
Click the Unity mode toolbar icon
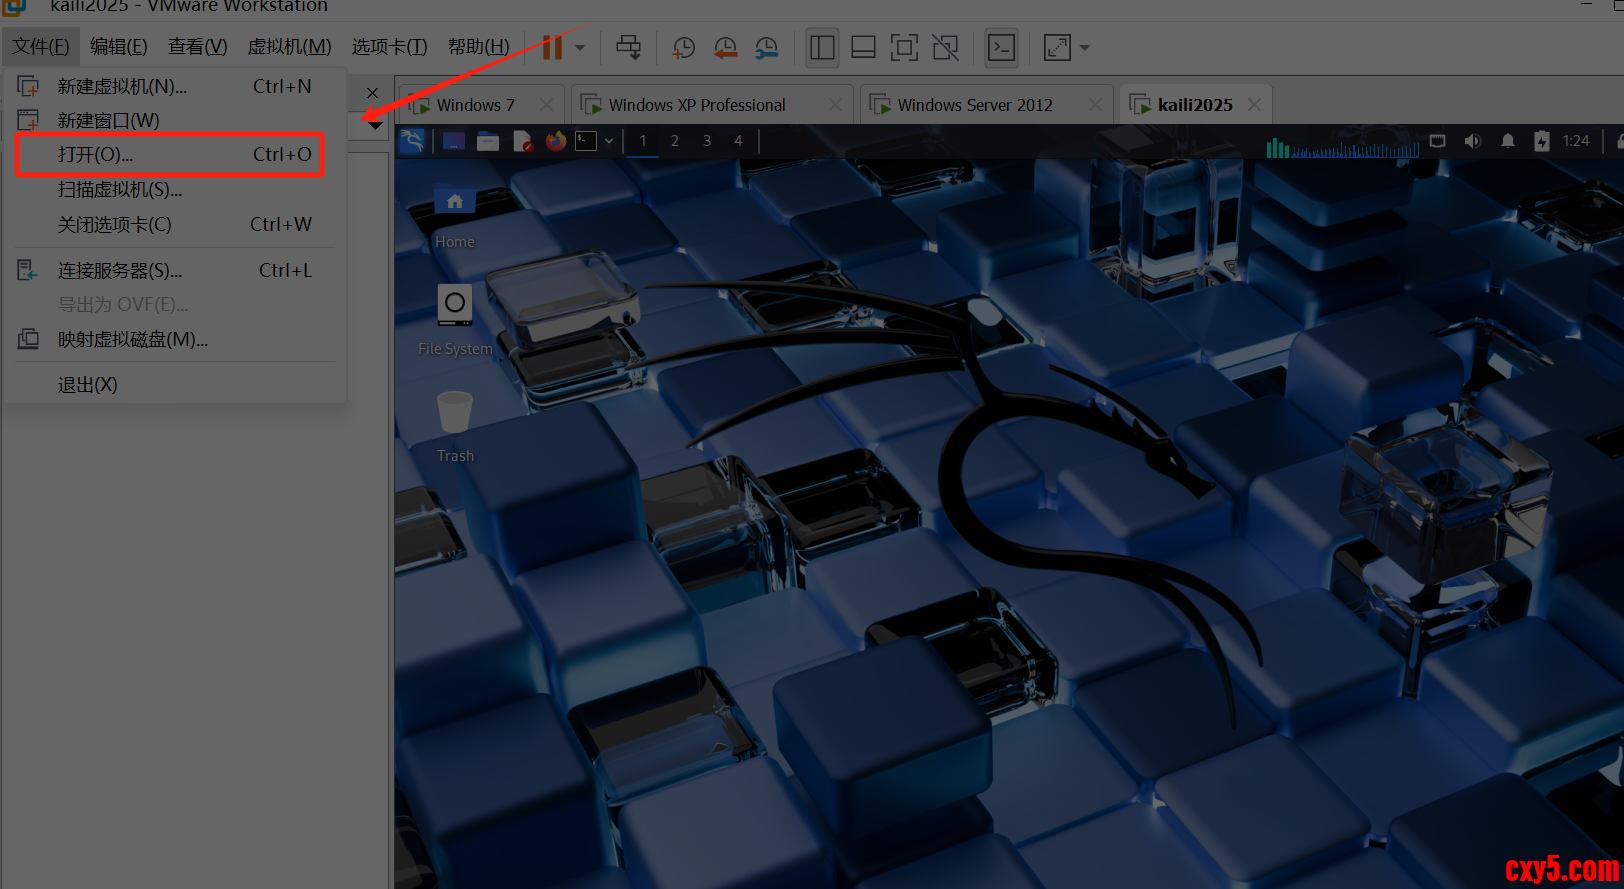coord(945,48)
